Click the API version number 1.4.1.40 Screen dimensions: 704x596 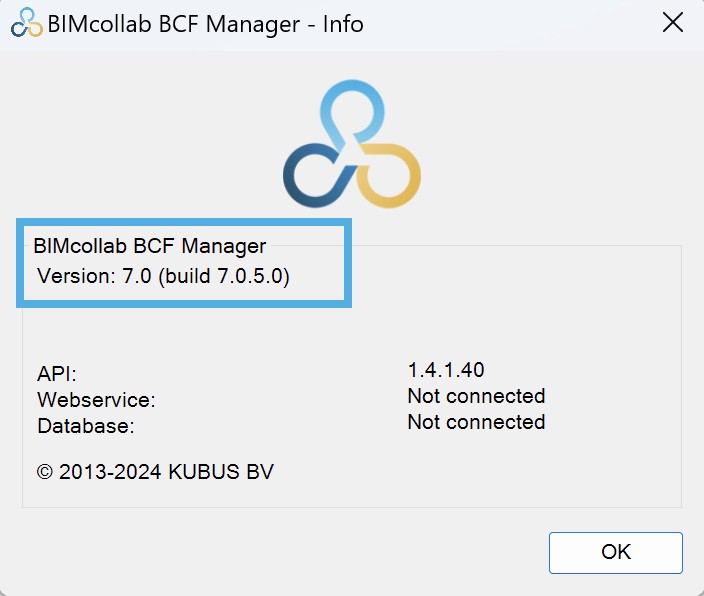pos(446,370)
